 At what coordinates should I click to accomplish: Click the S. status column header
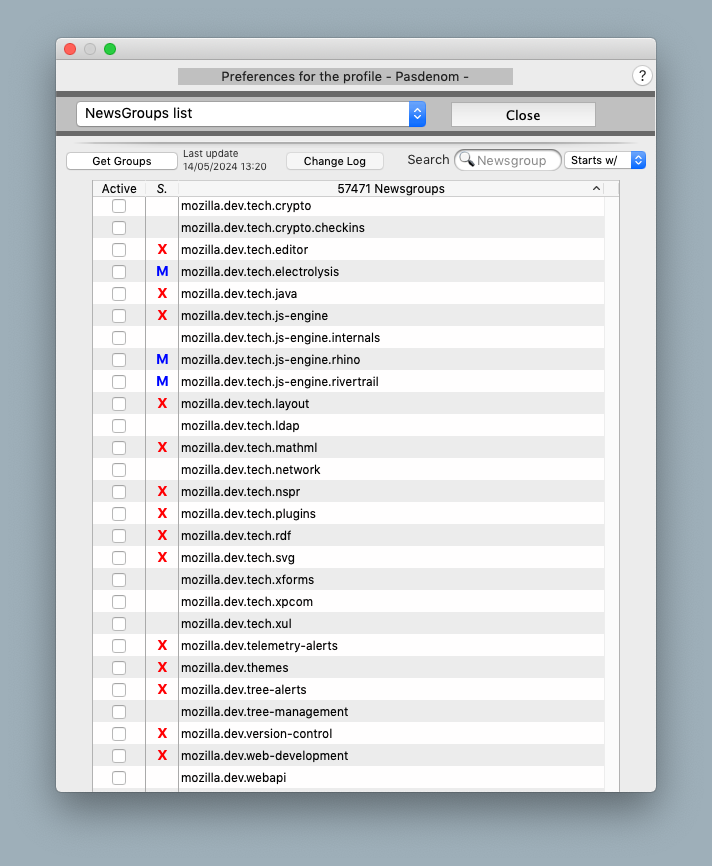pos(162,189)
